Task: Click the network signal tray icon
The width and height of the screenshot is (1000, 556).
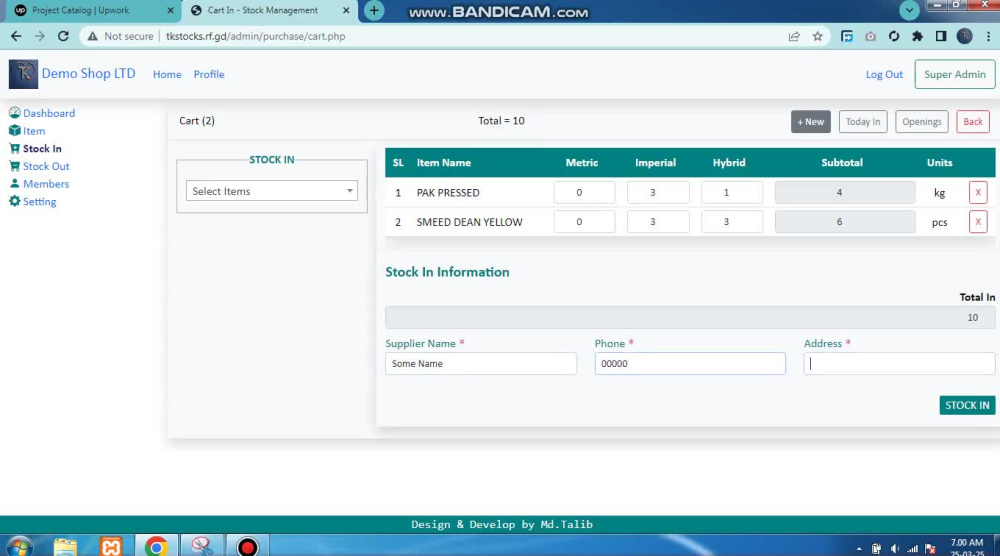Action: 913,549
